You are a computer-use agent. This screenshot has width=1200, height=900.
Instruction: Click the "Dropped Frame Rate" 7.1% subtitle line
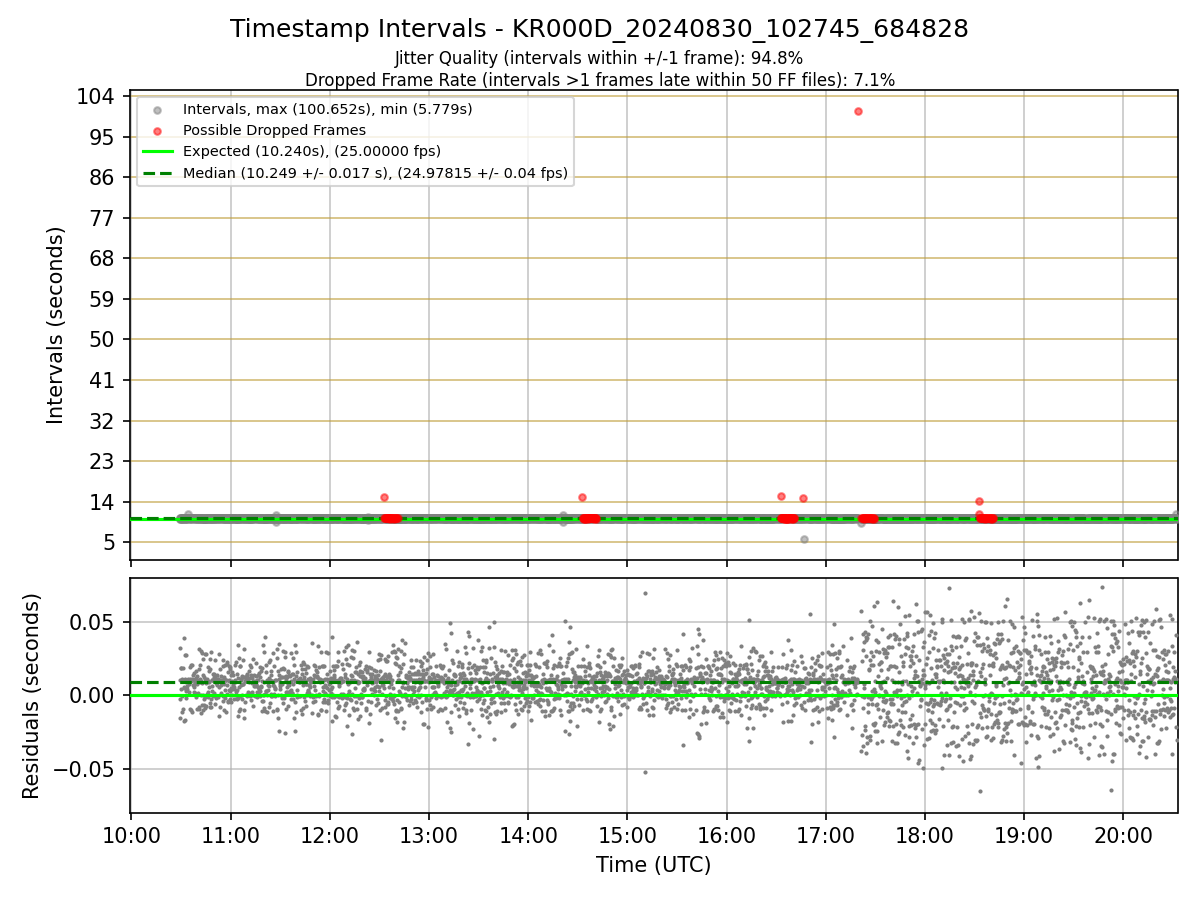599,79
